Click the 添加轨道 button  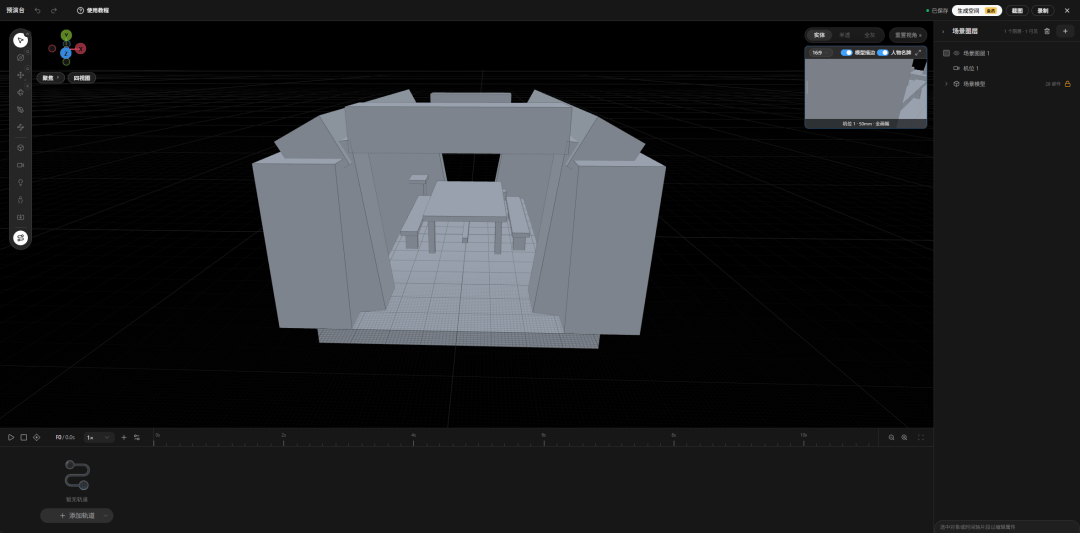click(77, 515)
